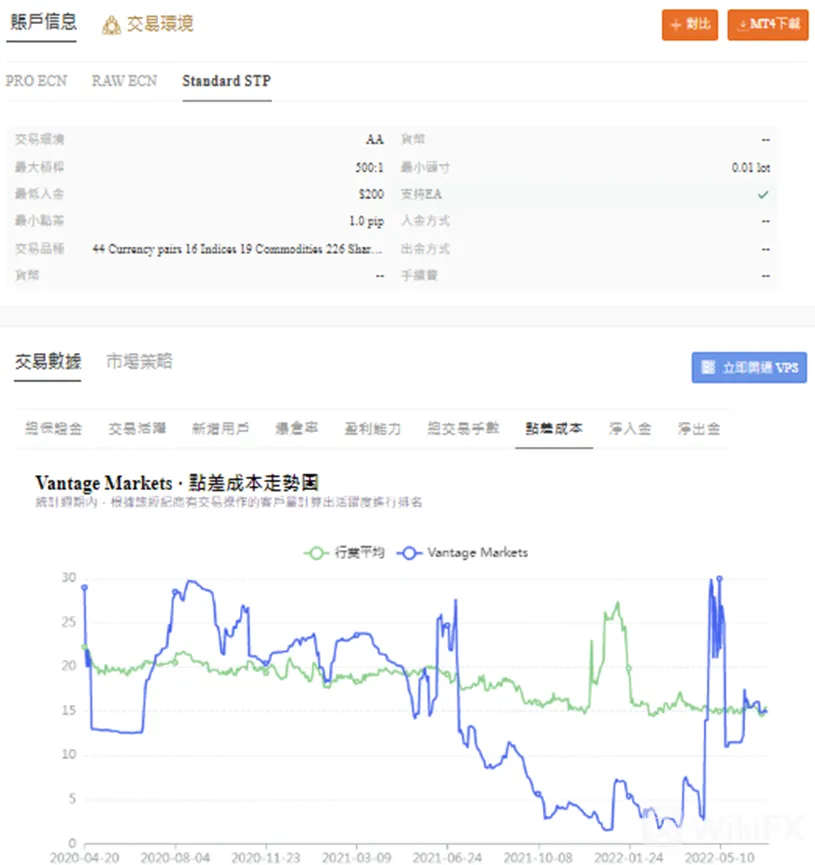Image resolution: width=815 pixels, height=865 pixels.
Task: Click the Vantage Markets chart title
Action: point(177,483)
